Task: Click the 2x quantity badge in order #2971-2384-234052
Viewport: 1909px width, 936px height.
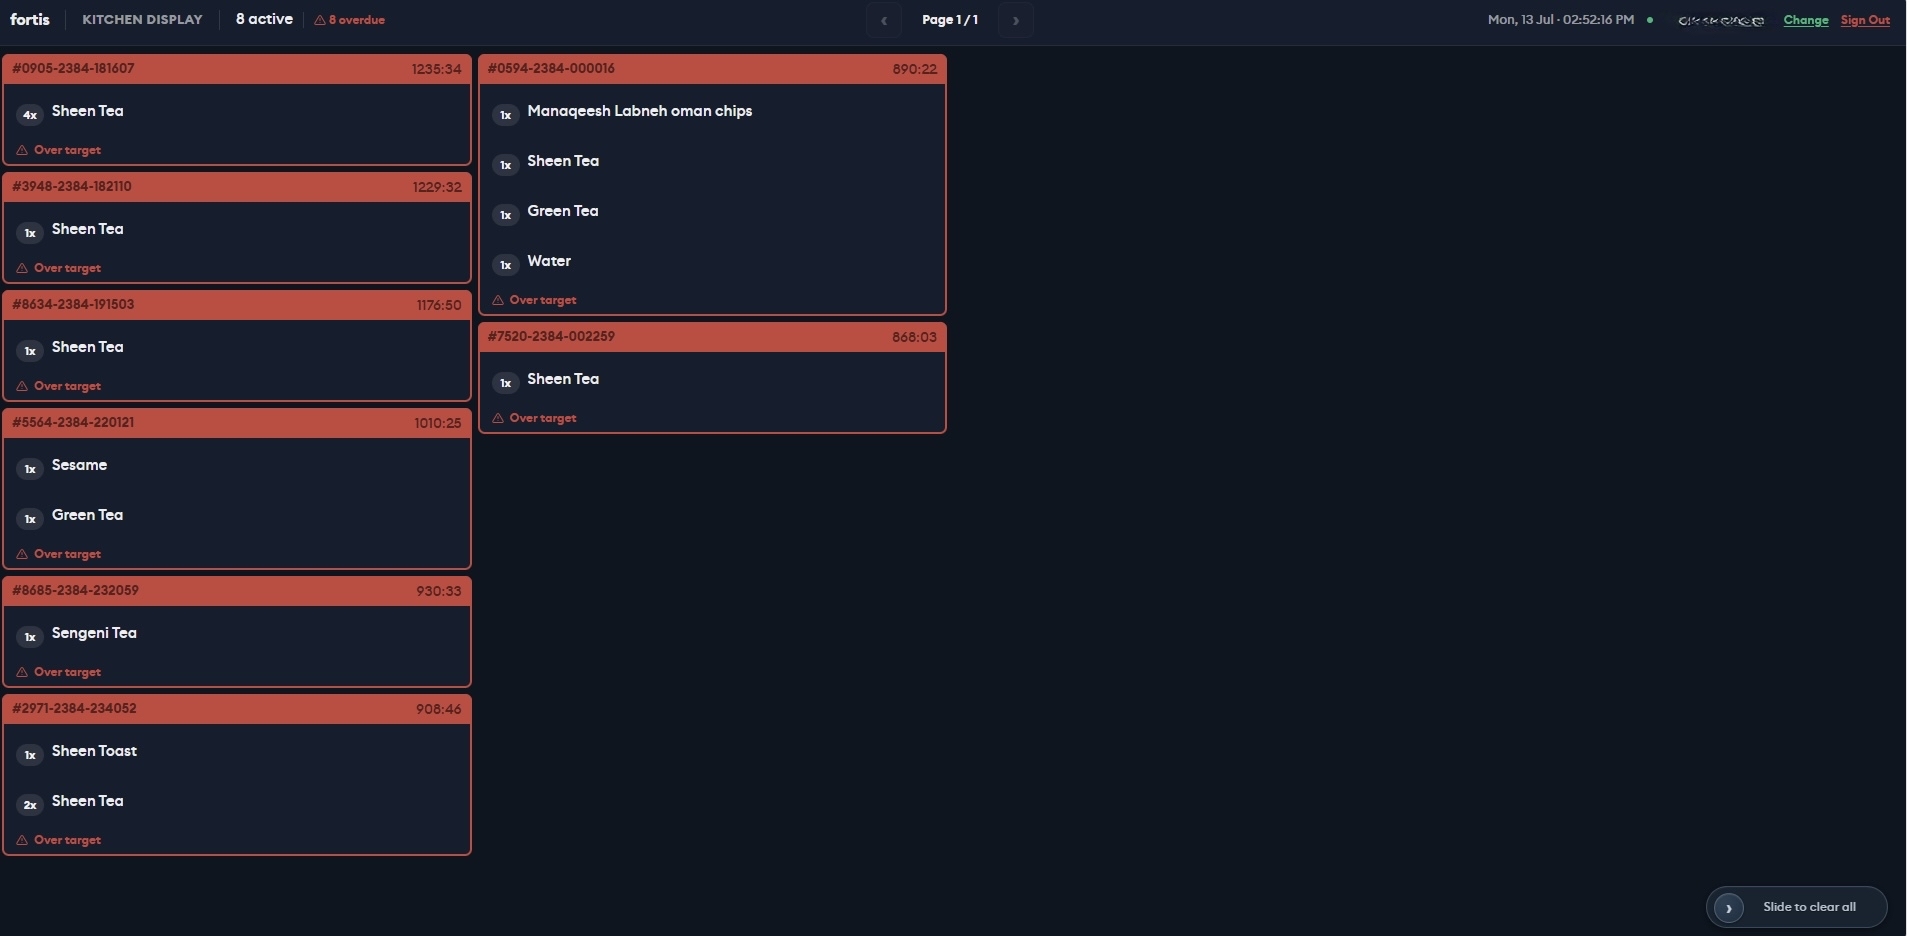Action: pos(30,805)
